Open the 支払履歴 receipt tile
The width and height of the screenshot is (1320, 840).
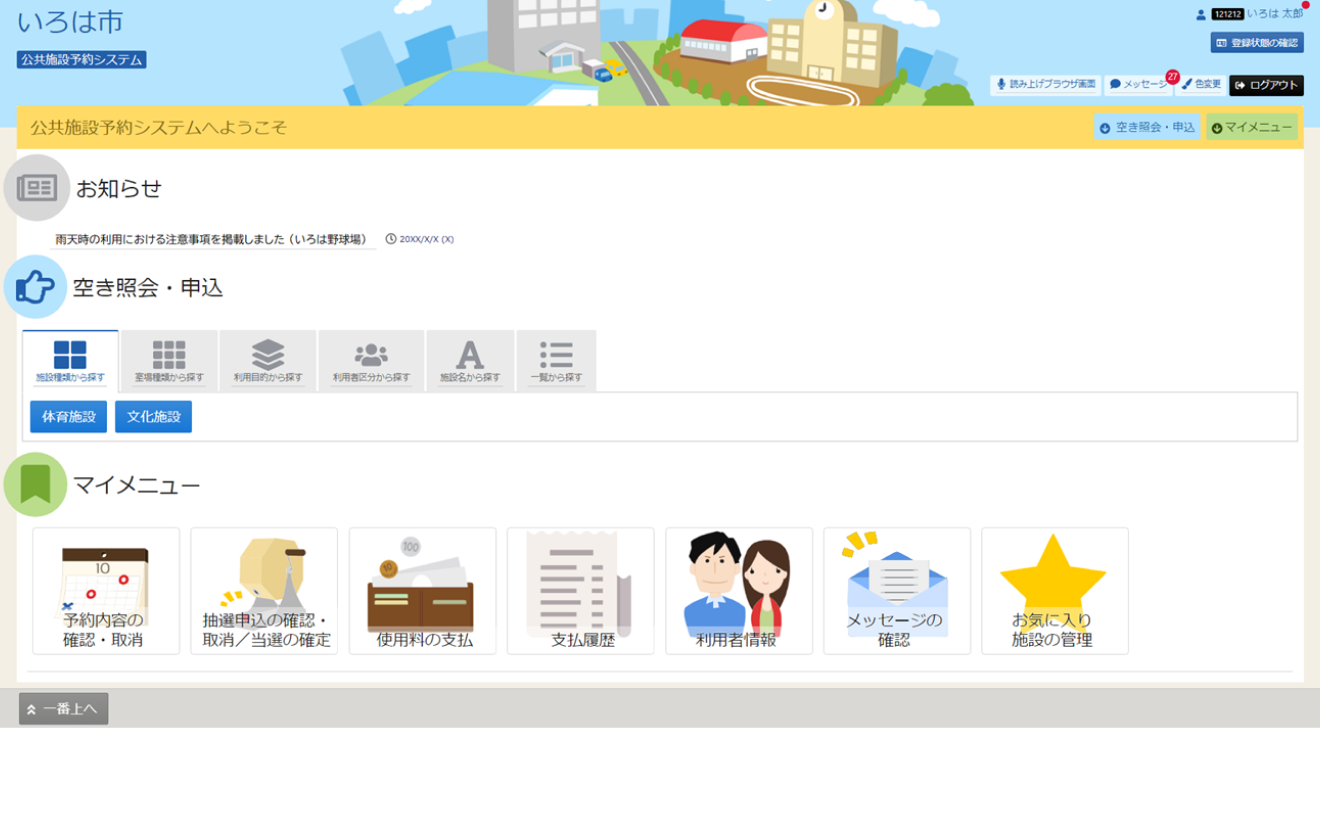coord(580,591)
